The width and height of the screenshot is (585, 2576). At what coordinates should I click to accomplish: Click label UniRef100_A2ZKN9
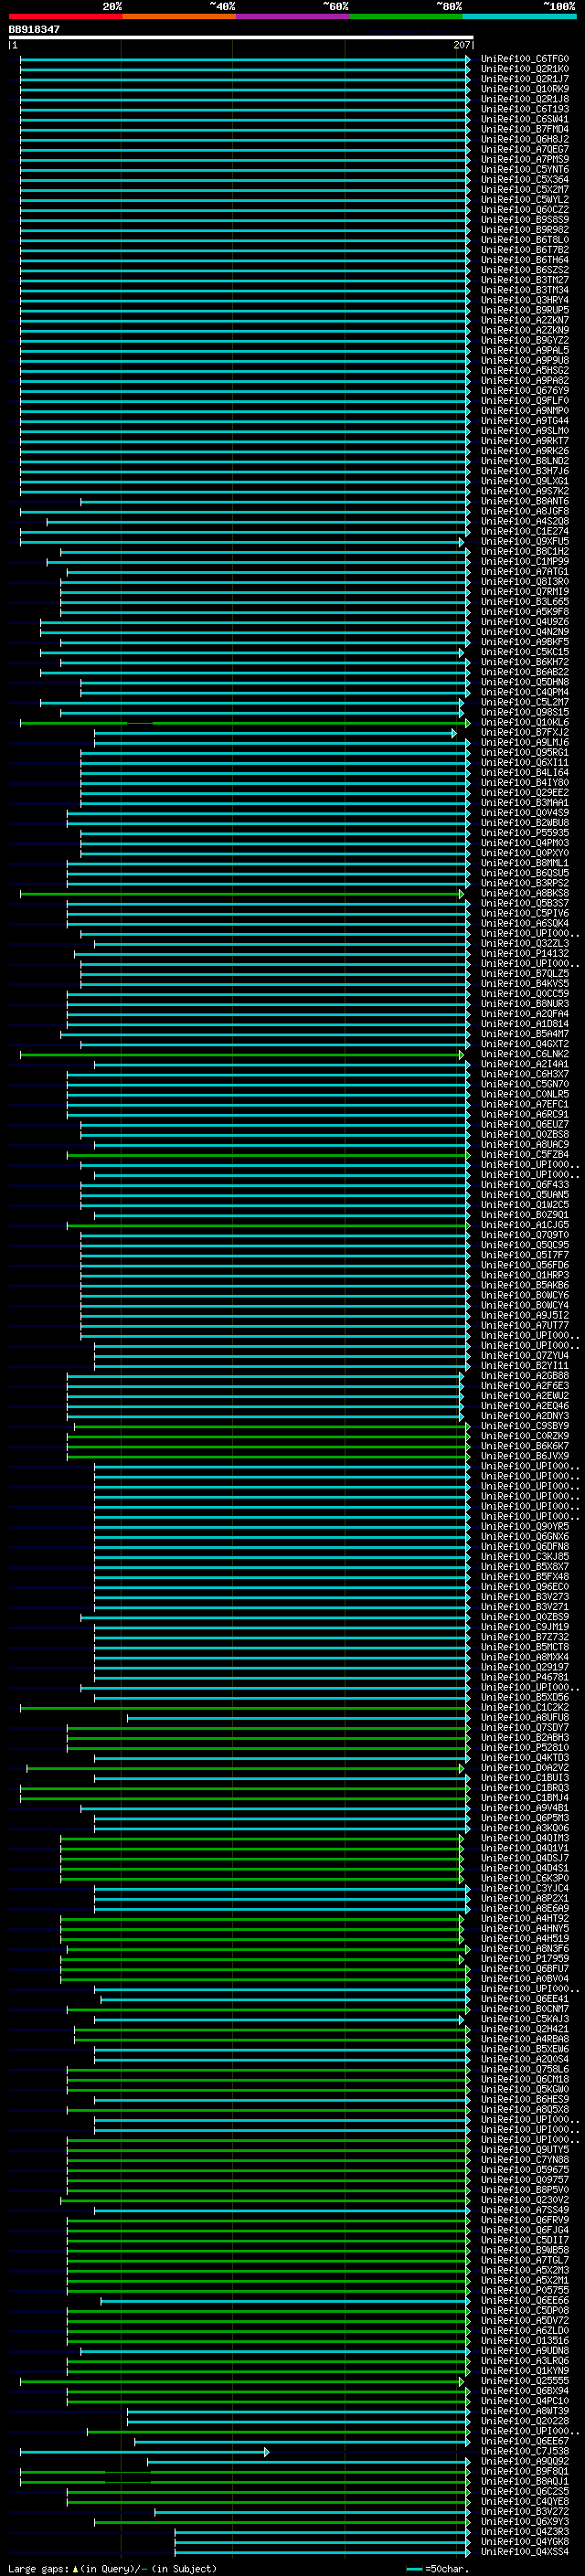524,330
